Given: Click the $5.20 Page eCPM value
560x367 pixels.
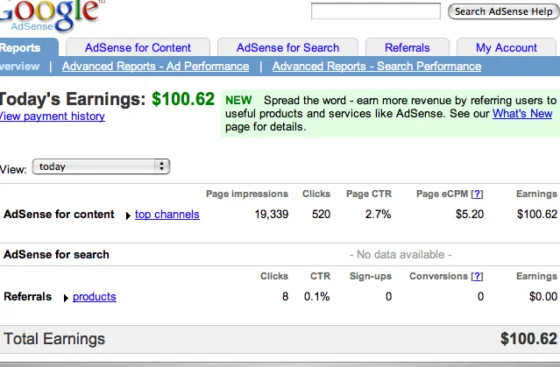Looking at the screenshot, I should click(470, 214).
